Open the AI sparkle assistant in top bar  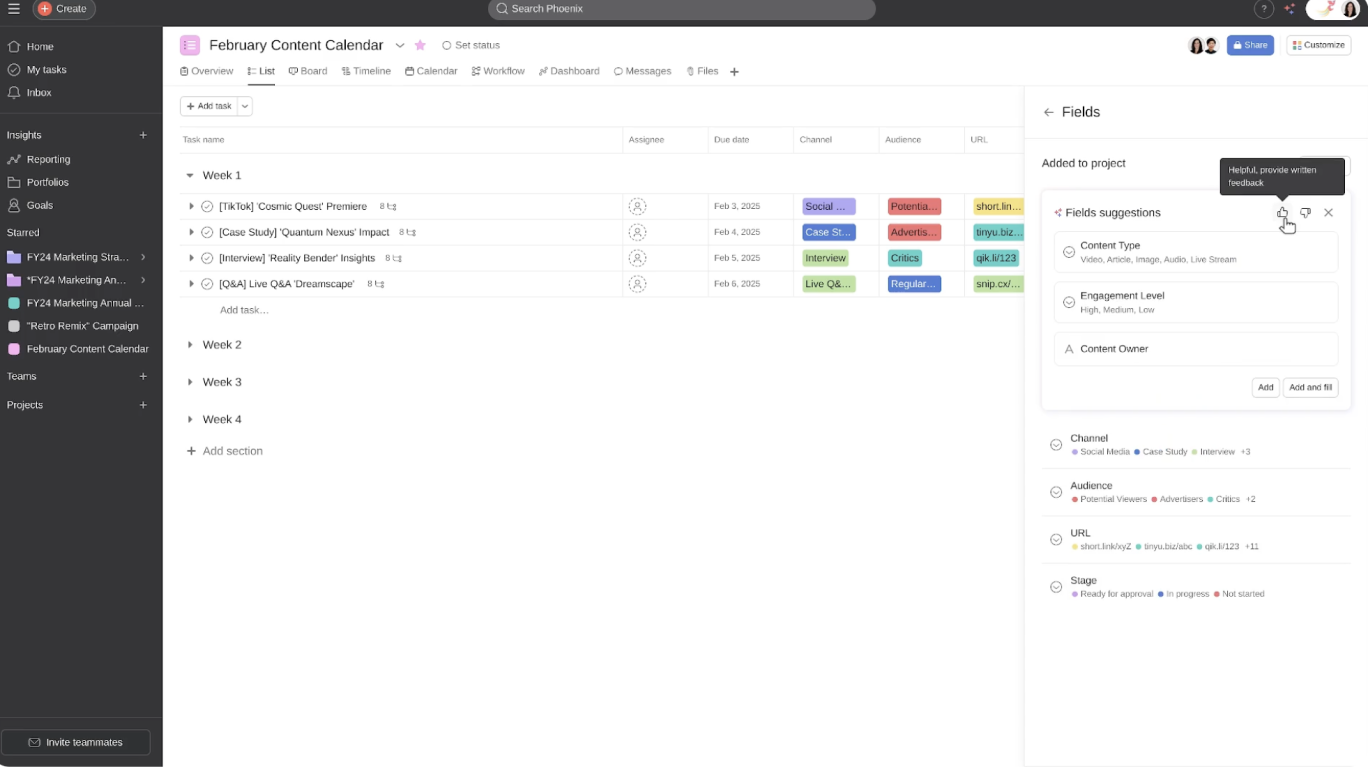tap(1289, 8)
